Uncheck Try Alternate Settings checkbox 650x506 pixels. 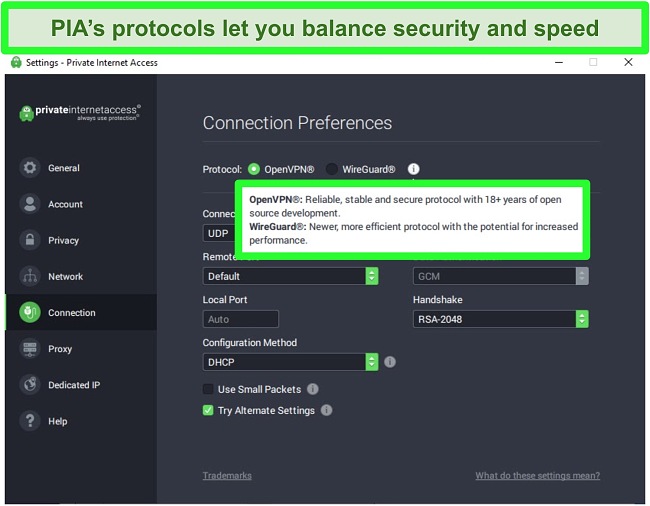[208, 410]
